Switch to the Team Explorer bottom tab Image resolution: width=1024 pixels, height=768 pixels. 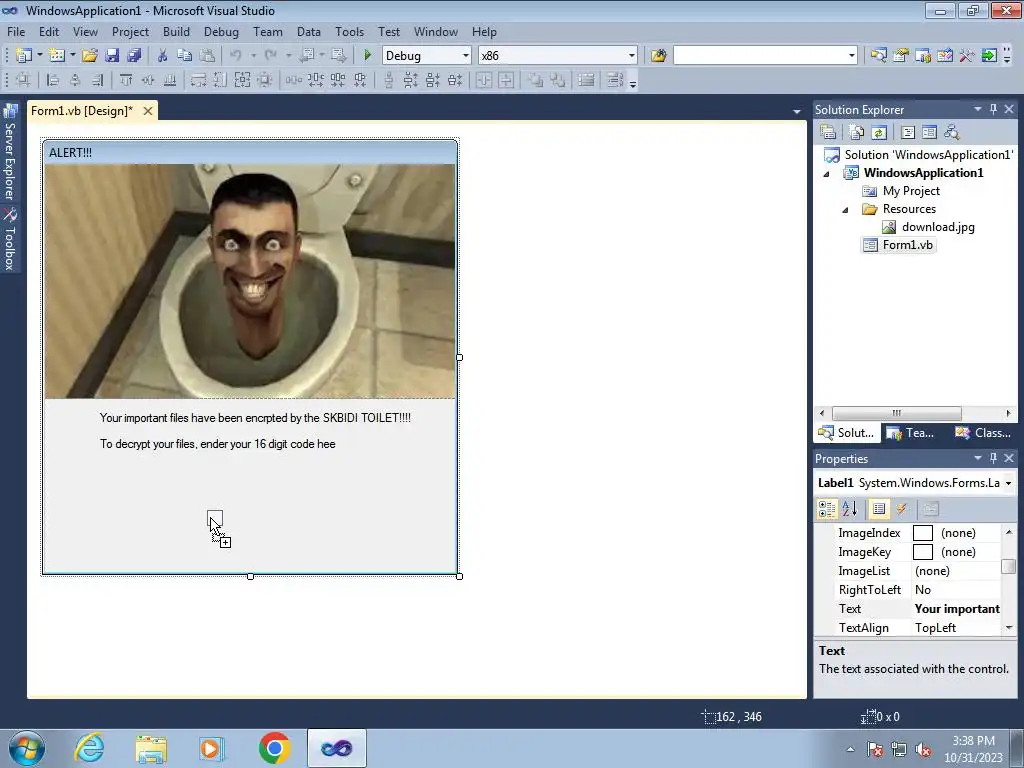click(912, 433)
